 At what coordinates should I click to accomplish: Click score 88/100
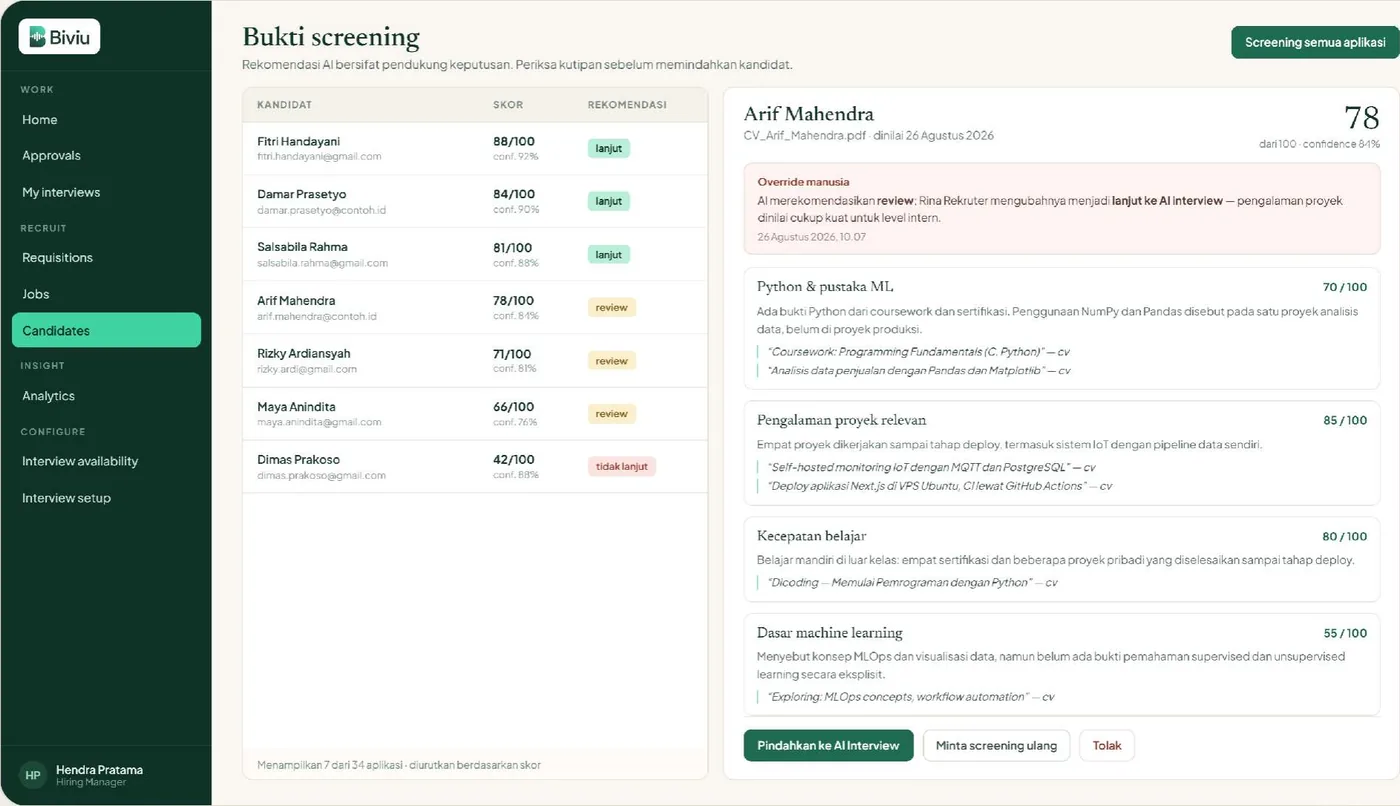pos(514,142)
